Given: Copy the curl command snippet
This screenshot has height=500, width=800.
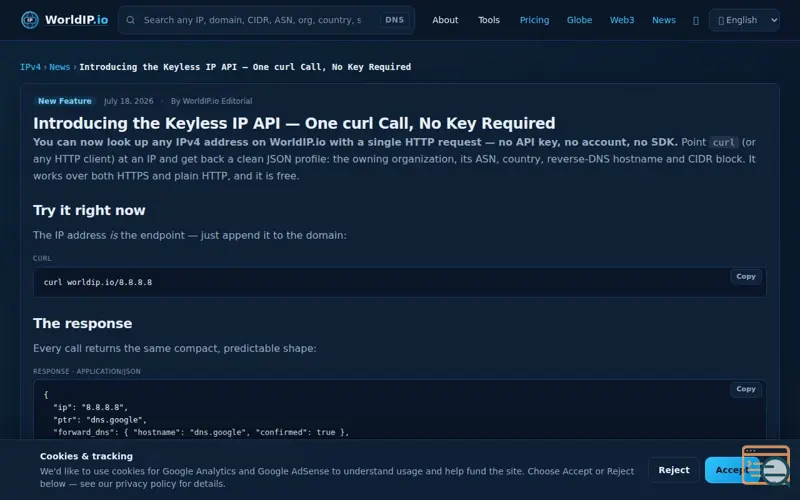Looking at the screenshot, I should (x=745, y=277).
